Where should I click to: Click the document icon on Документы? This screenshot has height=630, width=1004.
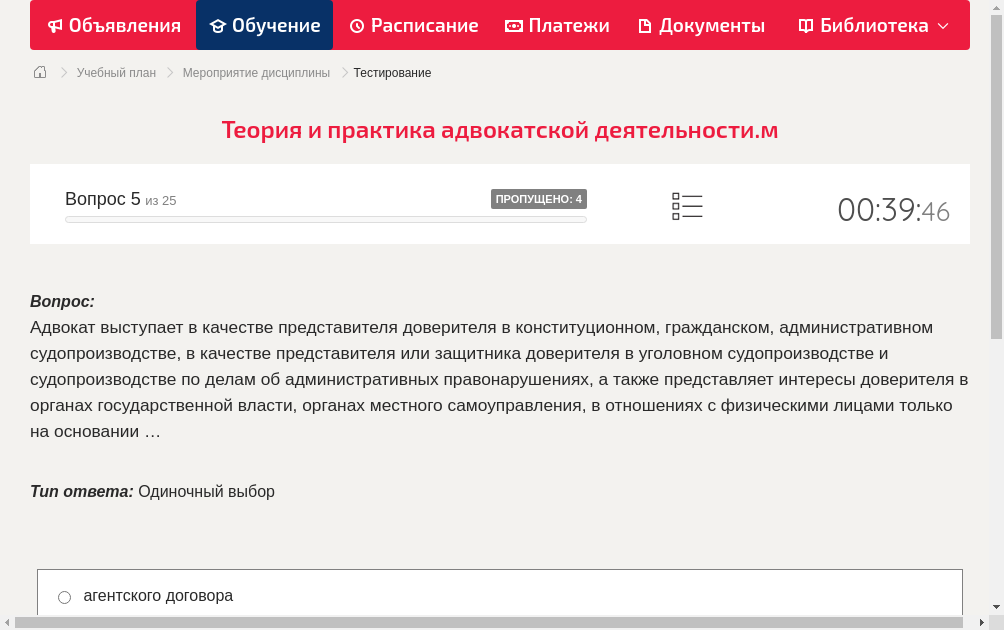tap(644, 25)
